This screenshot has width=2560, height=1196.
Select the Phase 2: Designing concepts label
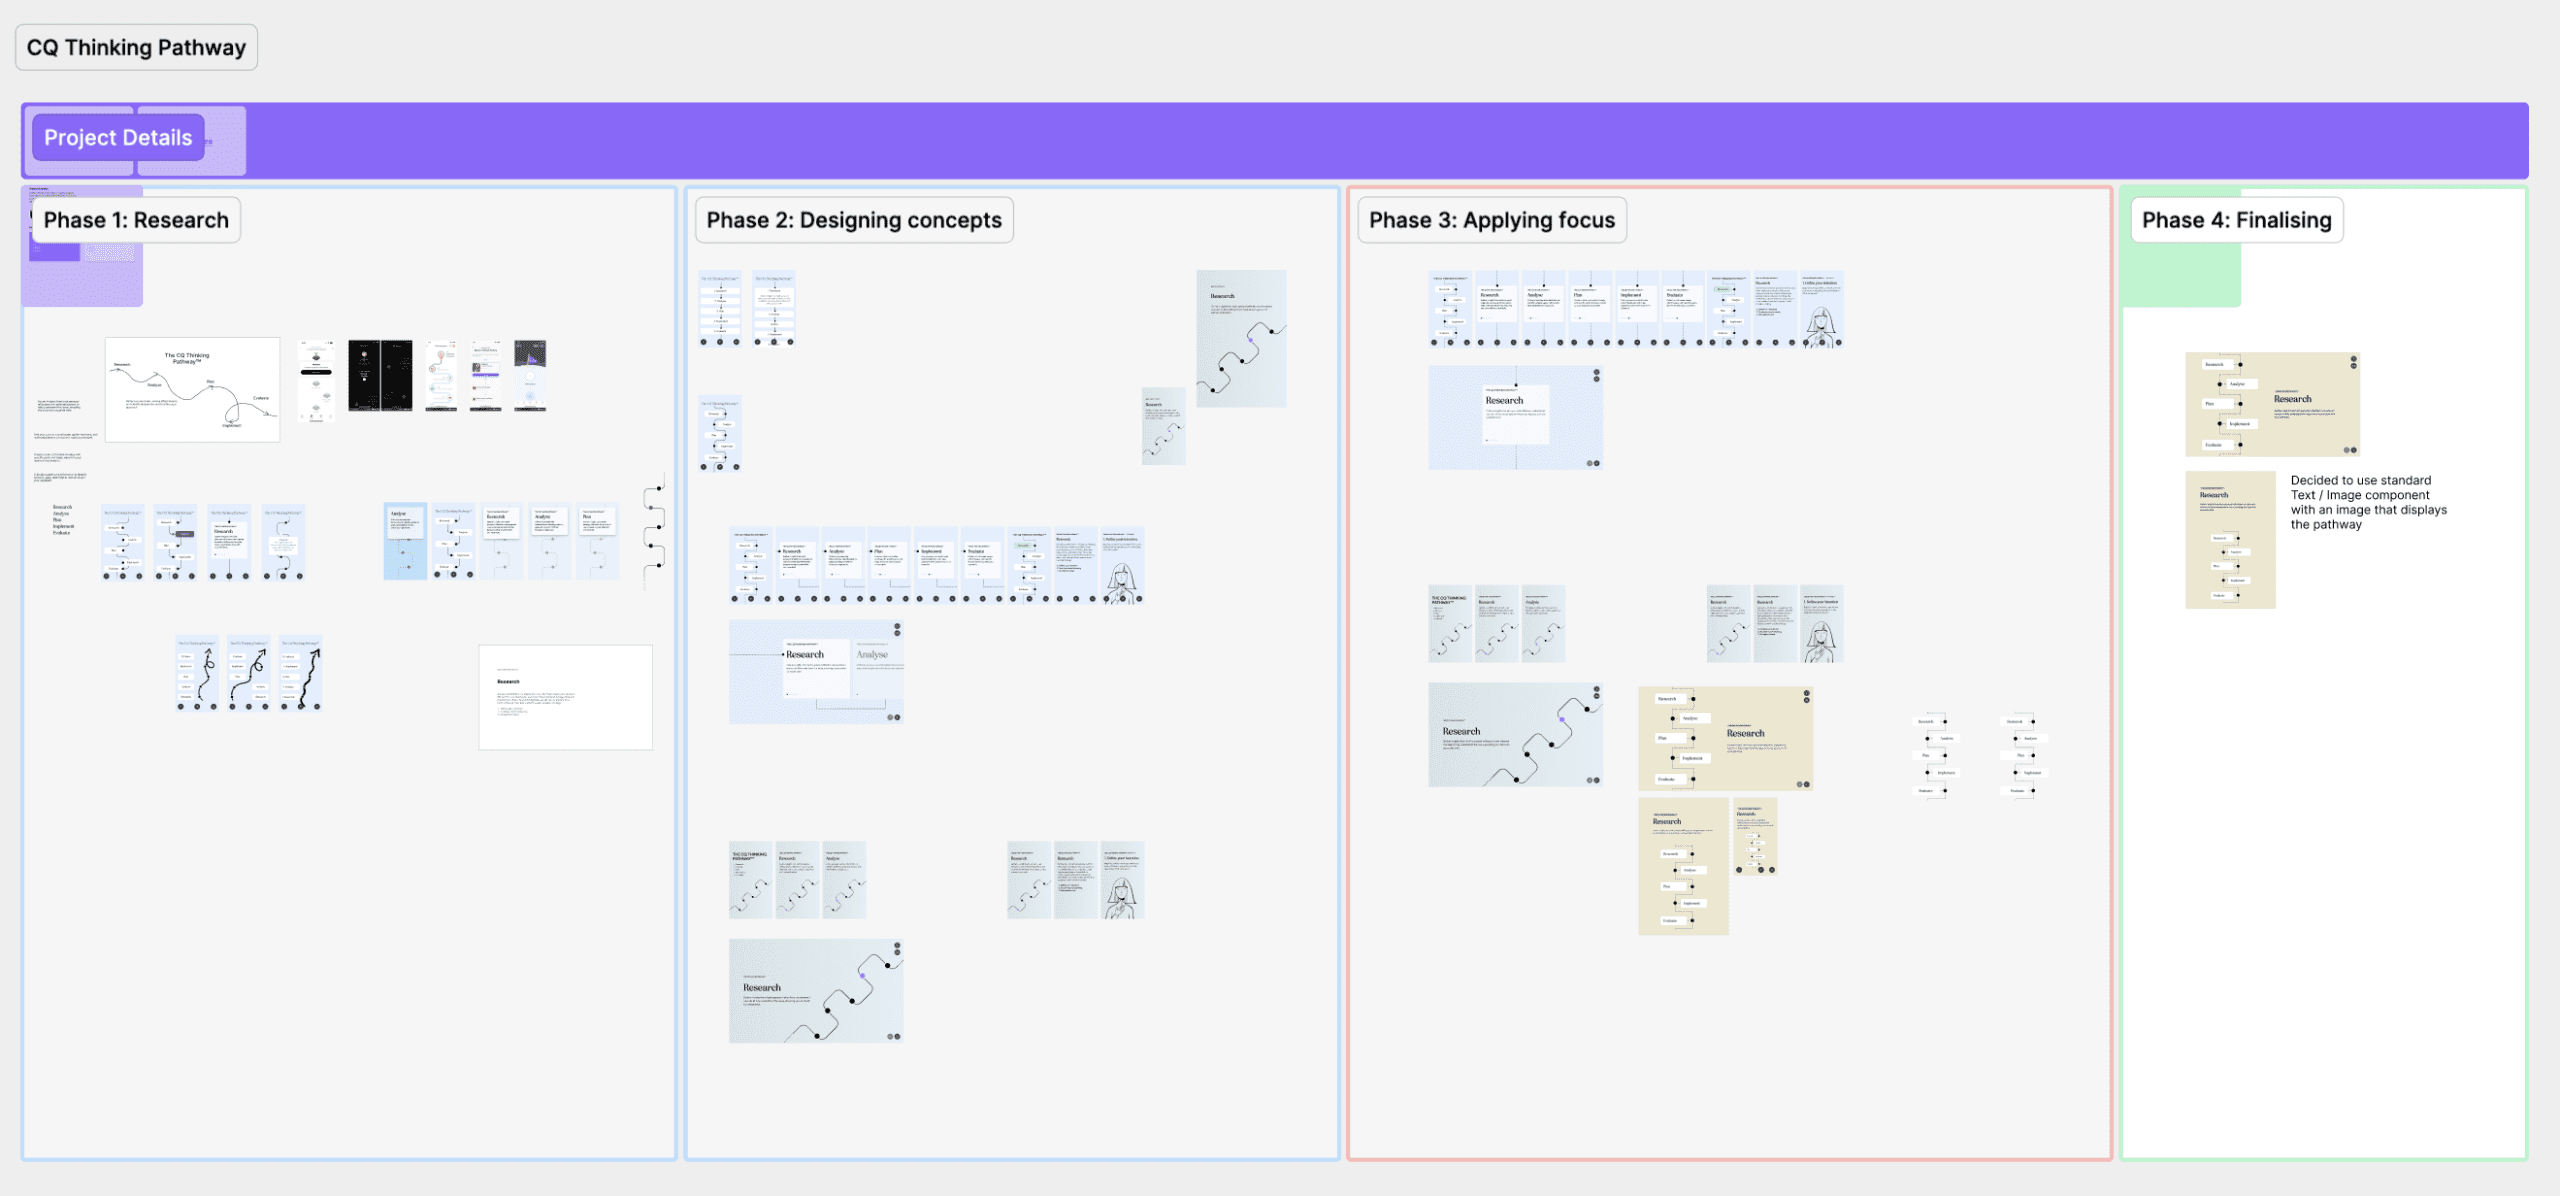[x=853, y=220]
